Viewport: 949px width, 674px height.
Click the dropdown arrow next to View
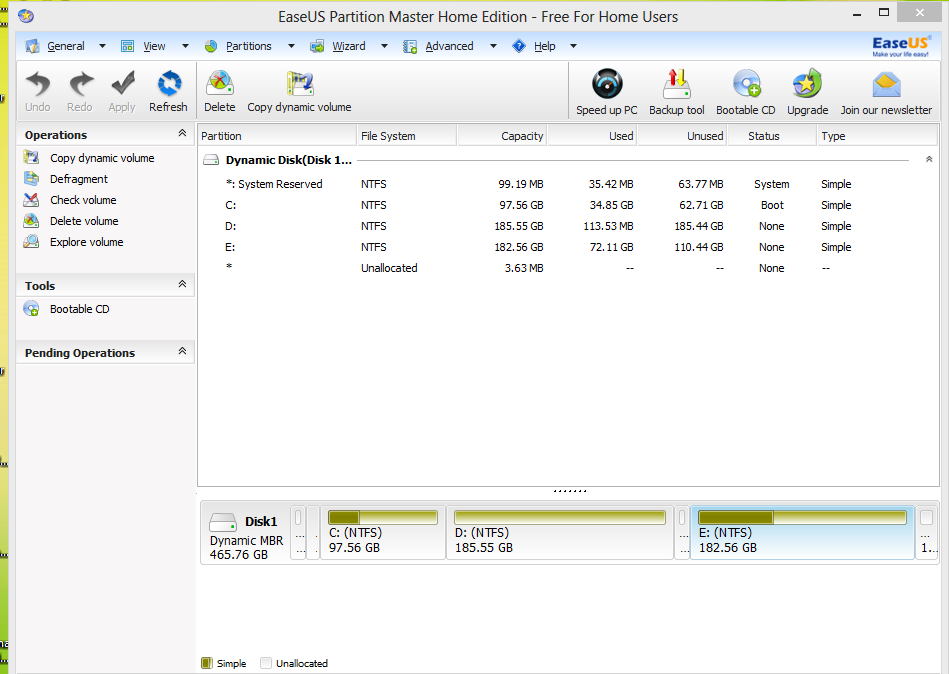coord(185,46)
